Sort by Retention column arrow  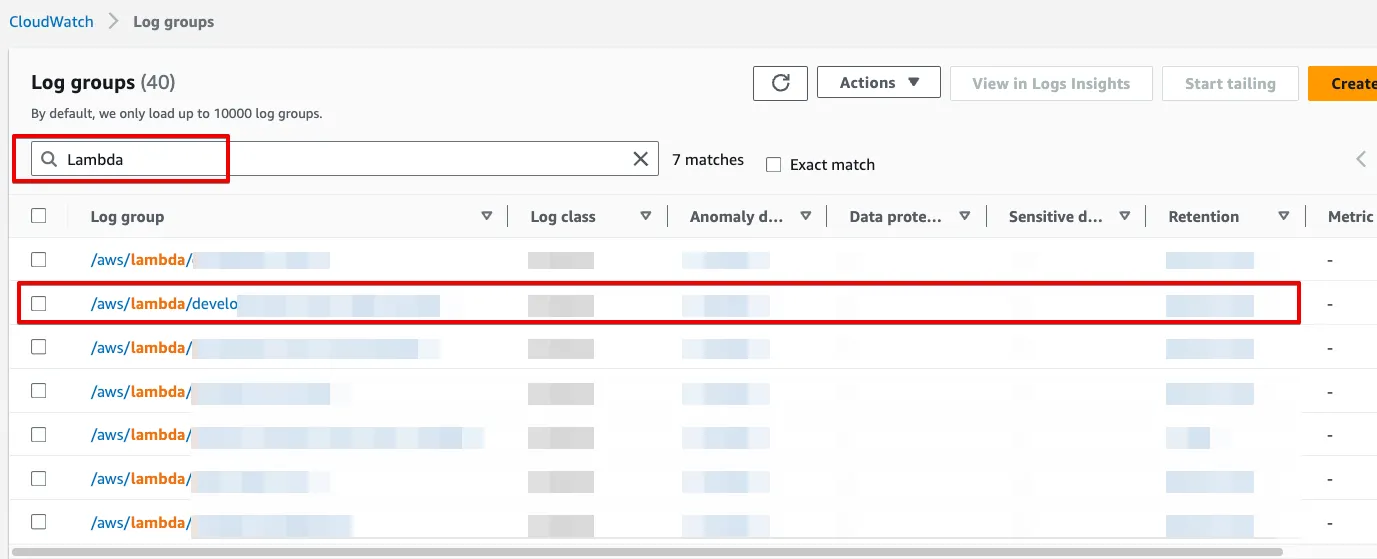point(1284,216)
